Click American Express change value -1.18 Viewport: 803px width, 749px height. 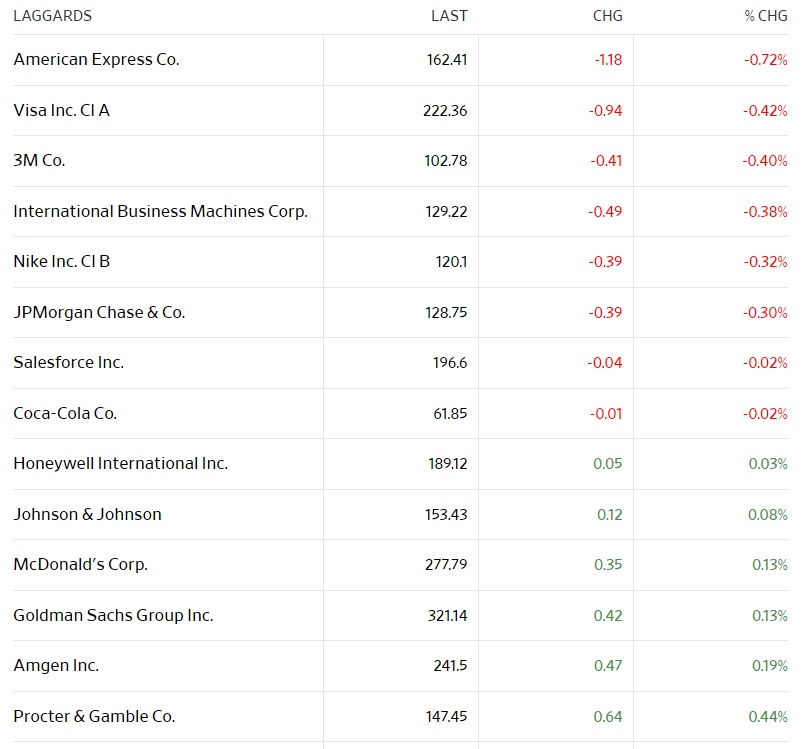[608, 60]
